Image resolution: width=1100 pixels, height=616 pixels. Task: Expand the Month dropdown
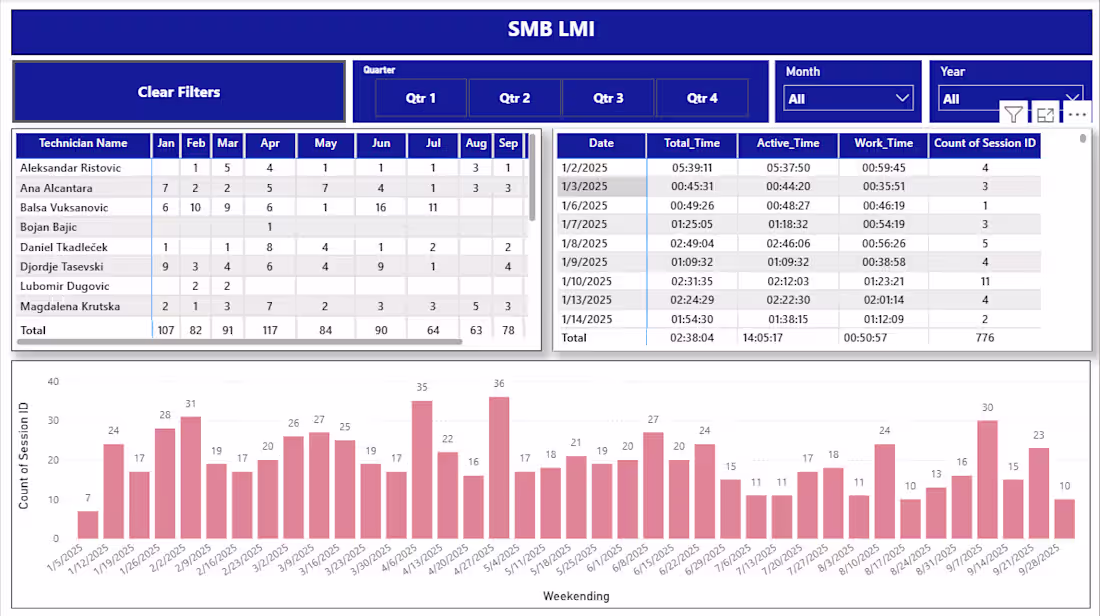point(848,99)
